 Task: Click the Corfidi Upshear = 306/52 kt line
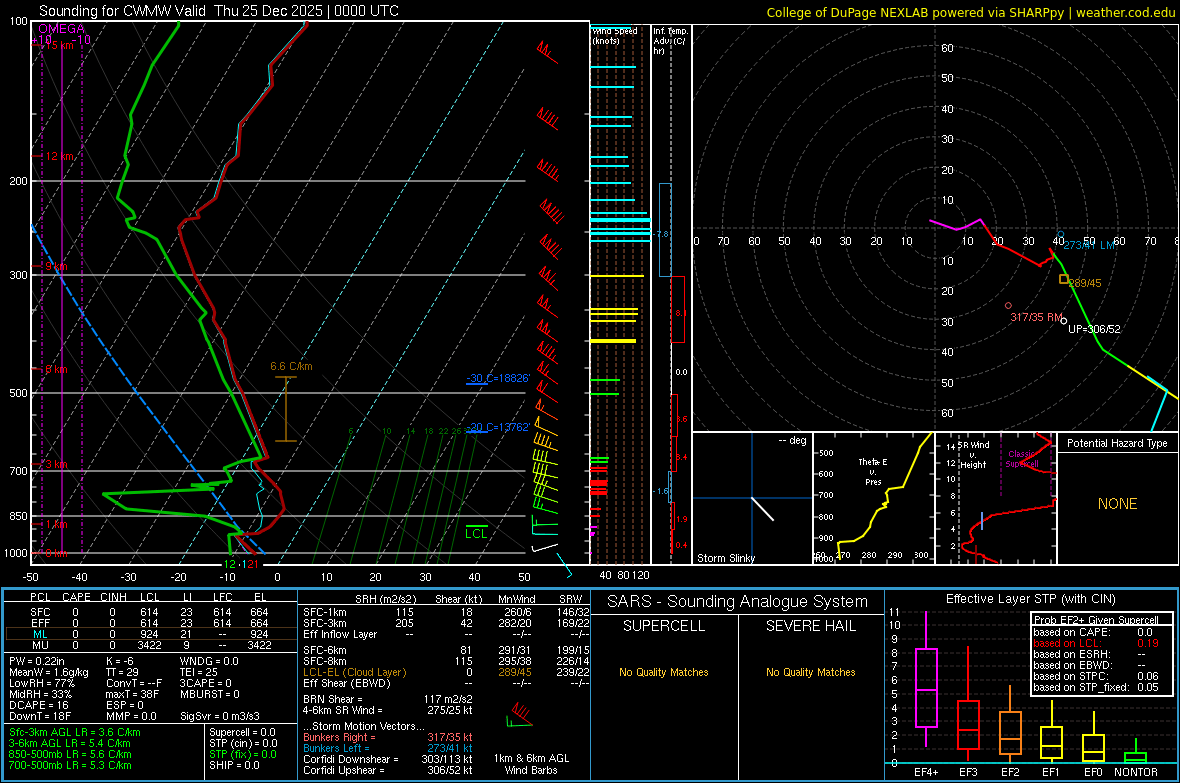[388, 770]
